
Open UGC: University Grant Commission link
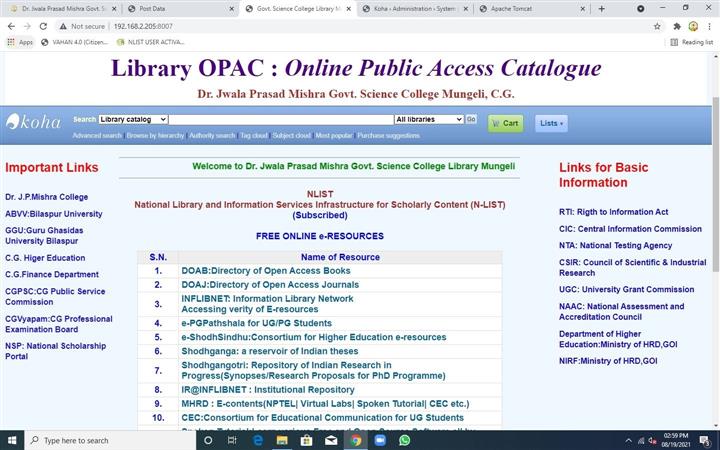[626, 290]
